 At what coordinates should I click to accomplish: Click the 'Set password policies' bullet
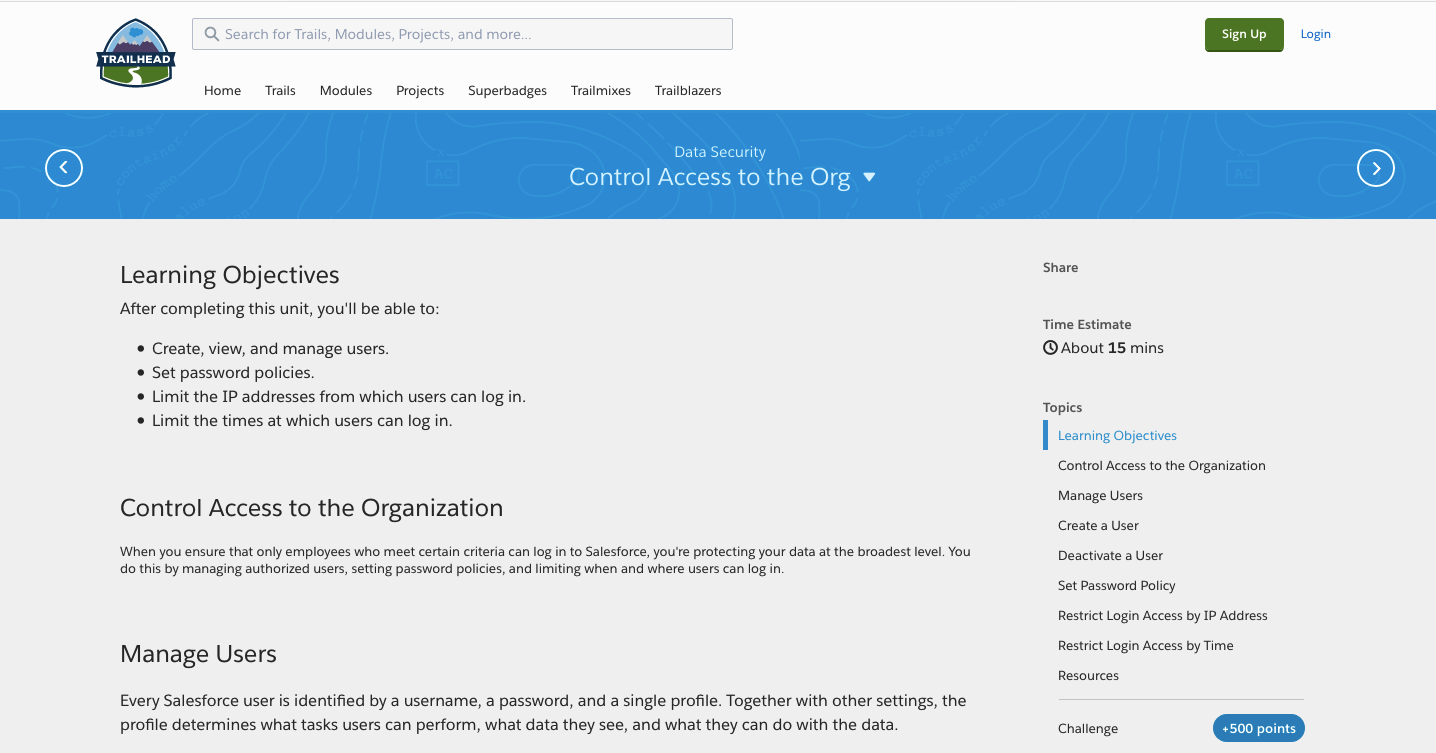[233, 373]
